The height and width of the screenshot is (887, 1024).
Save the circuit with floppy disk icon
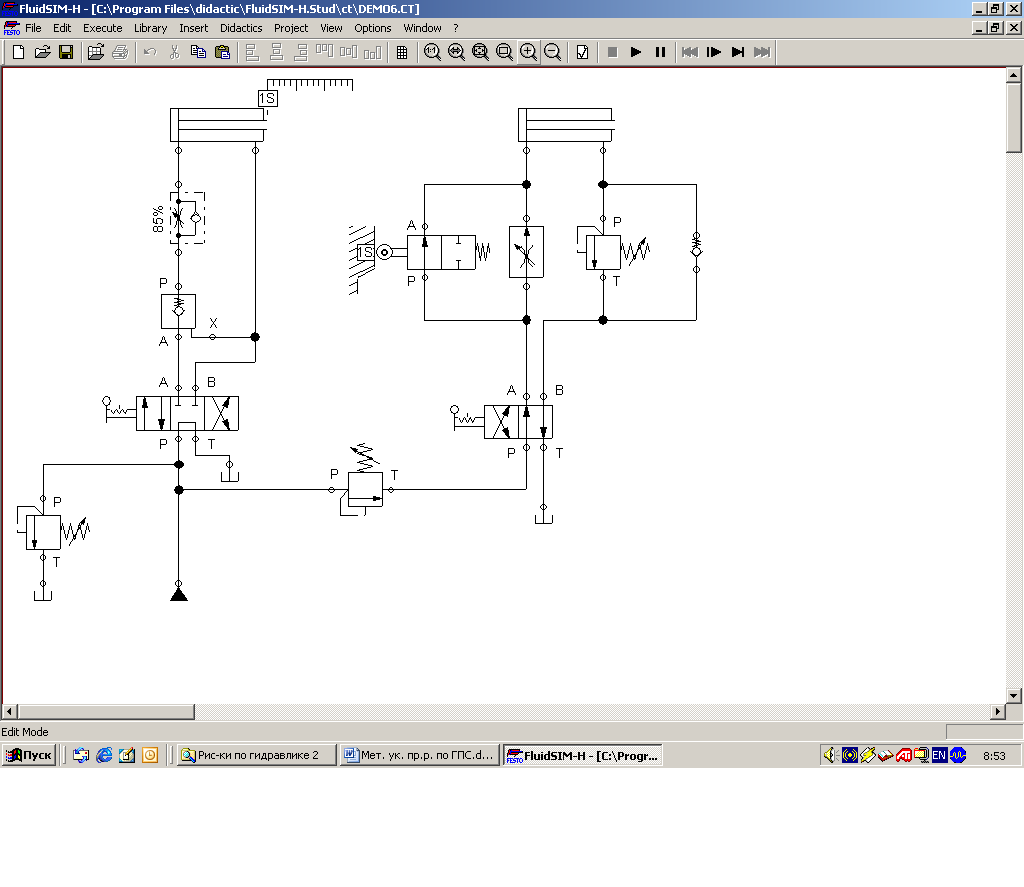click(66, 52)
